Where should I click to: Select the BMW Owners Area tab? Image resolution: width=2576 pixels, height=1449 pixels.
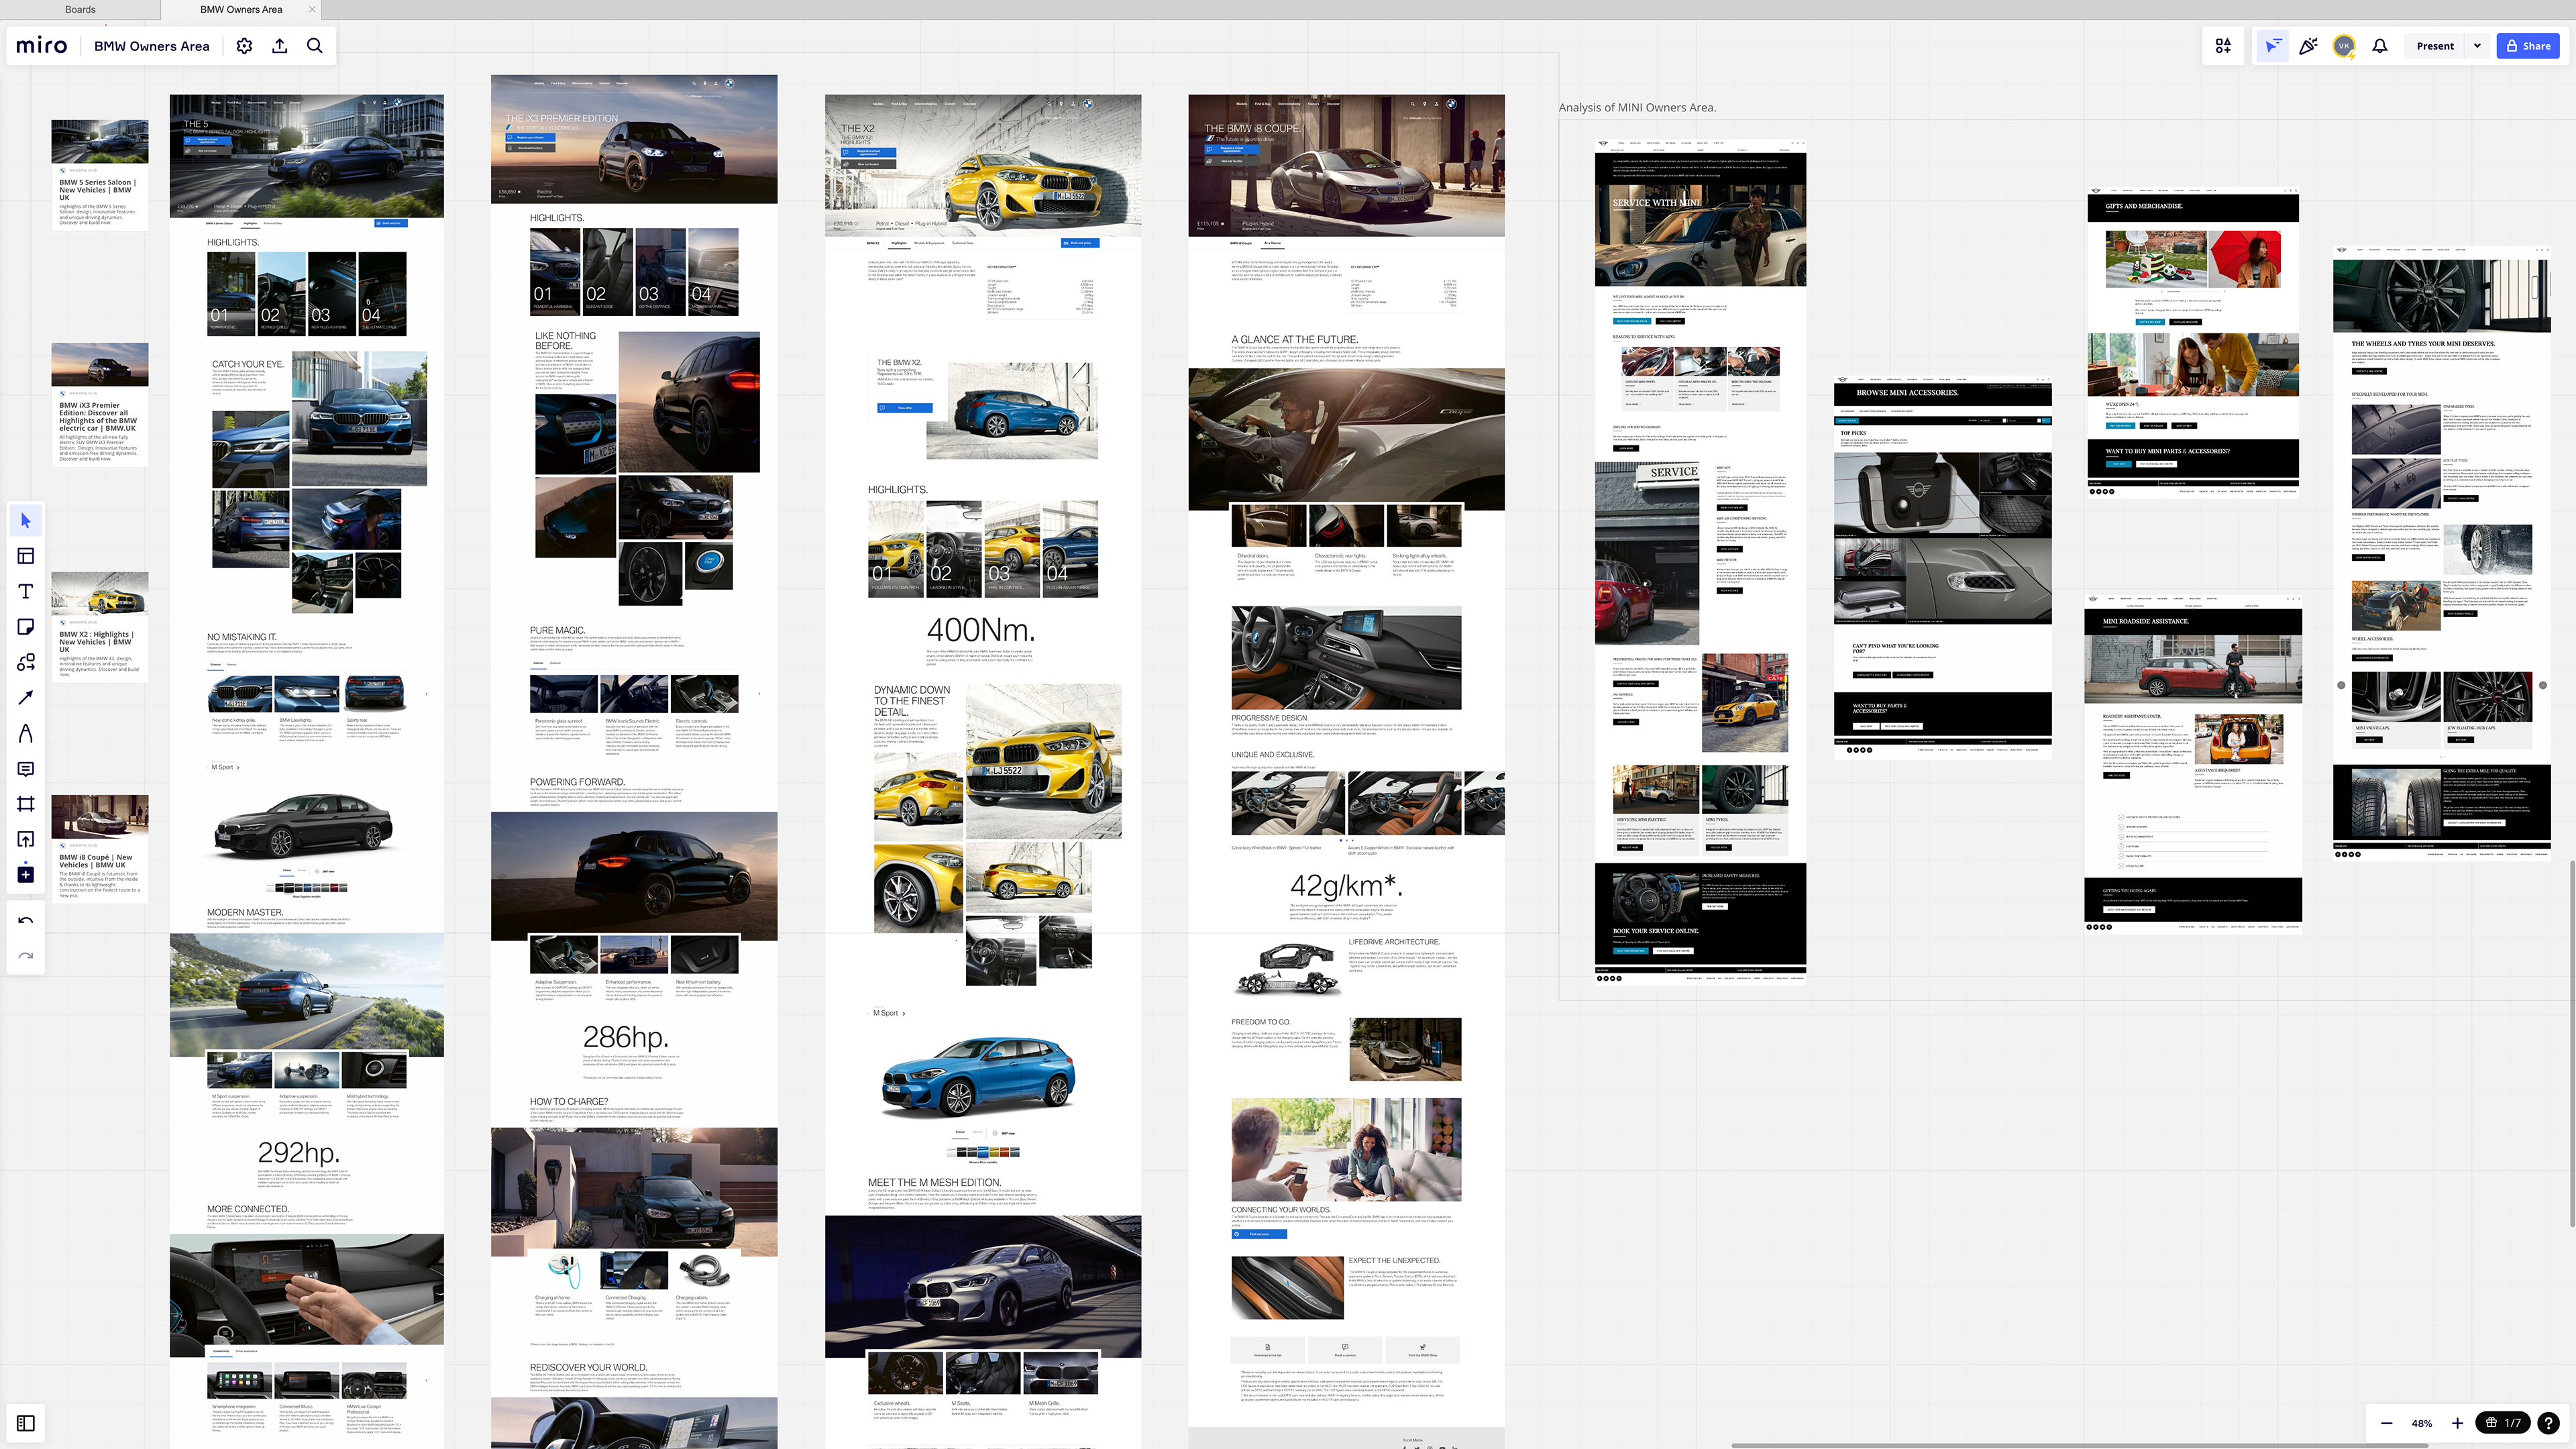point(241,10)
